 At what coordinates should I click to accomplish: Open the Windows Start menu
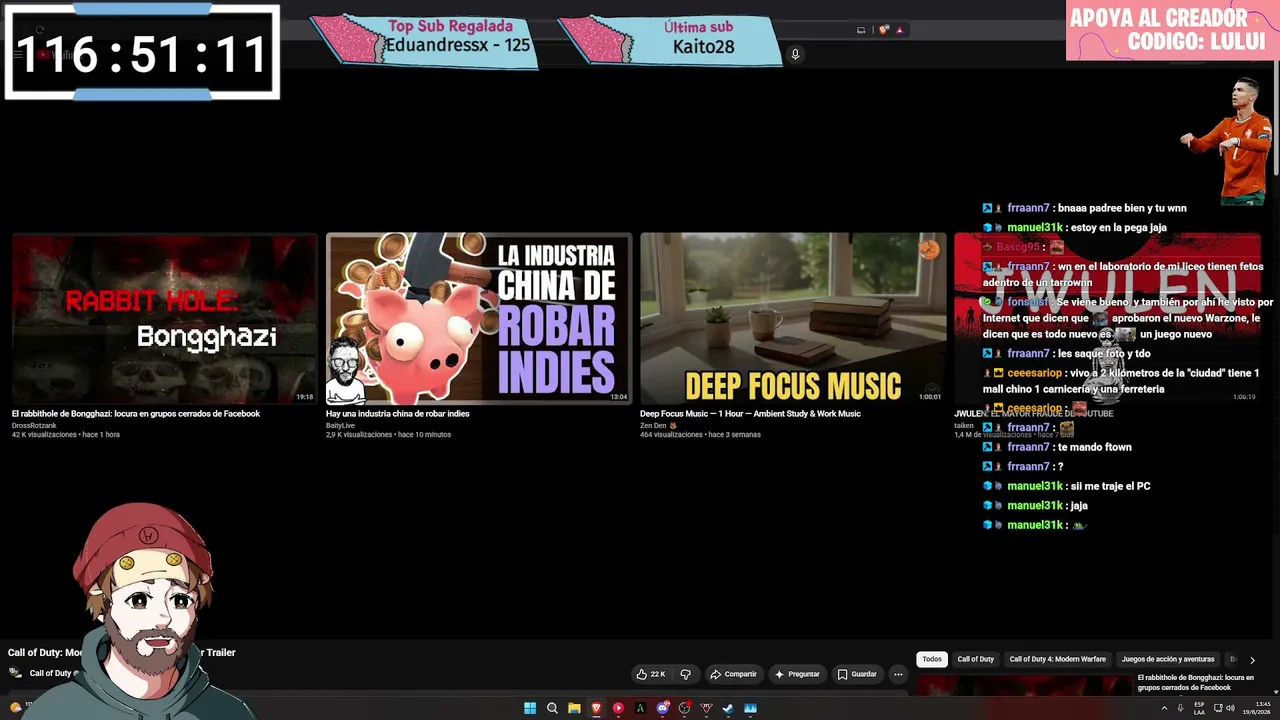click(530, 708)
